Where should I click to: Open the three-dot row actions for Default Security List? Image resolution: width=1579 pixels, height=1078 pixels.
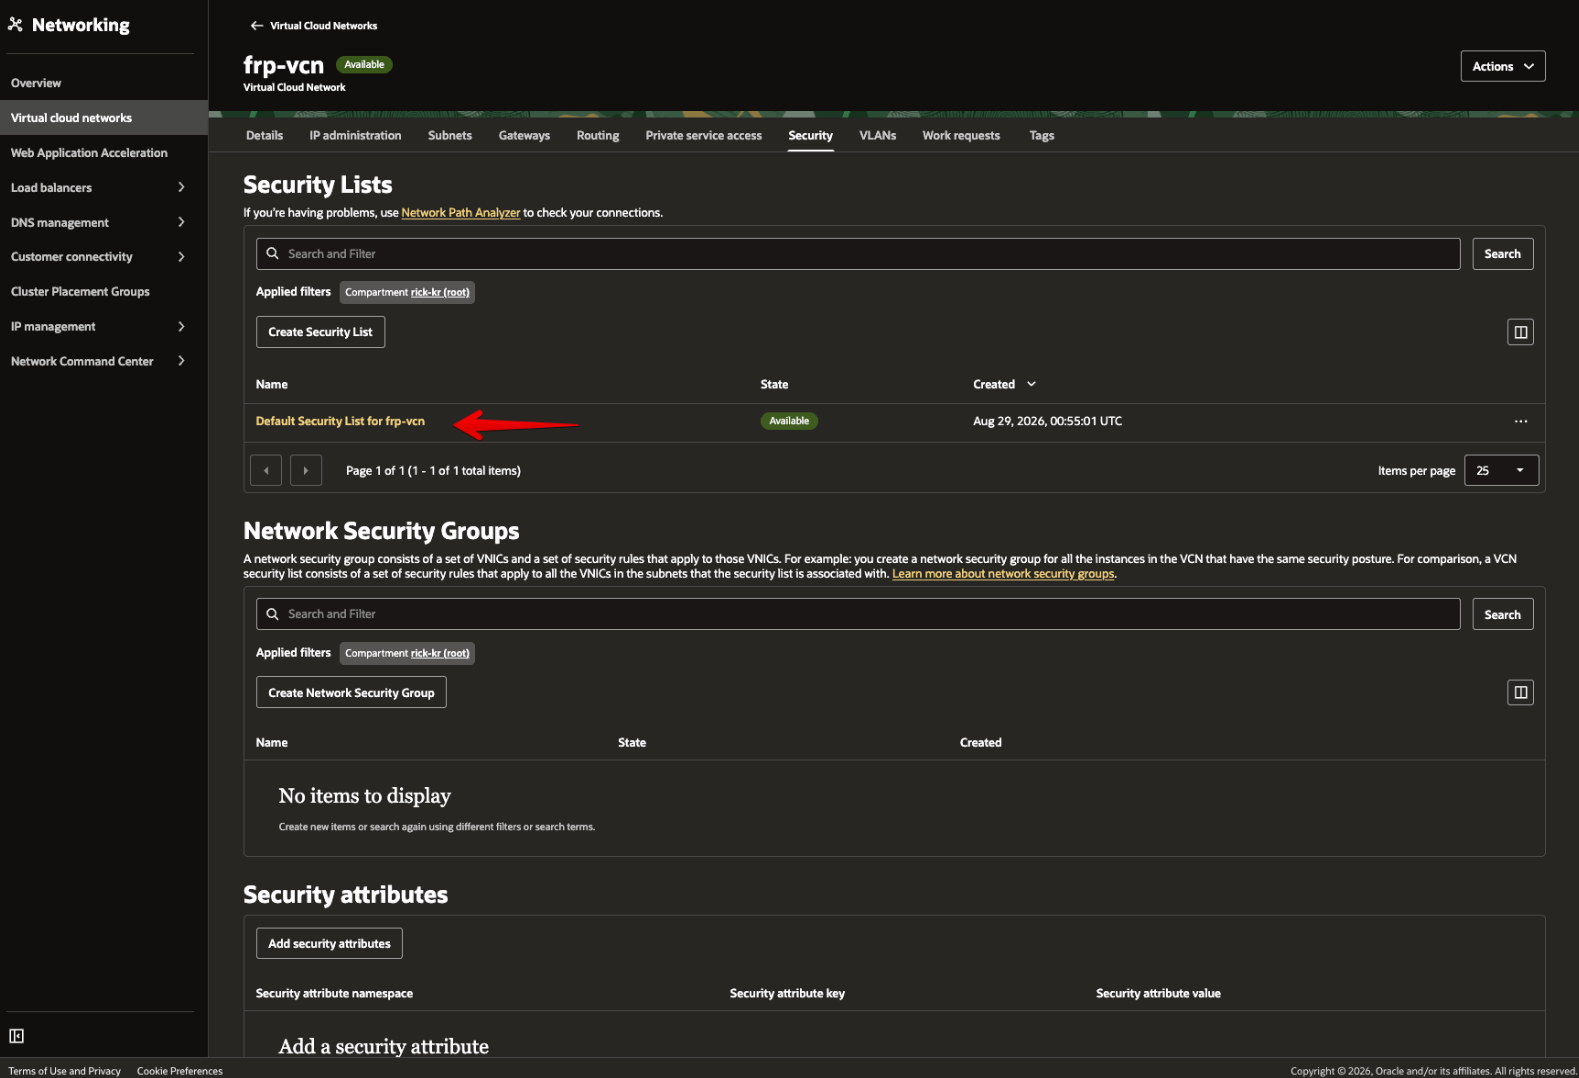tap(1520, 421)
